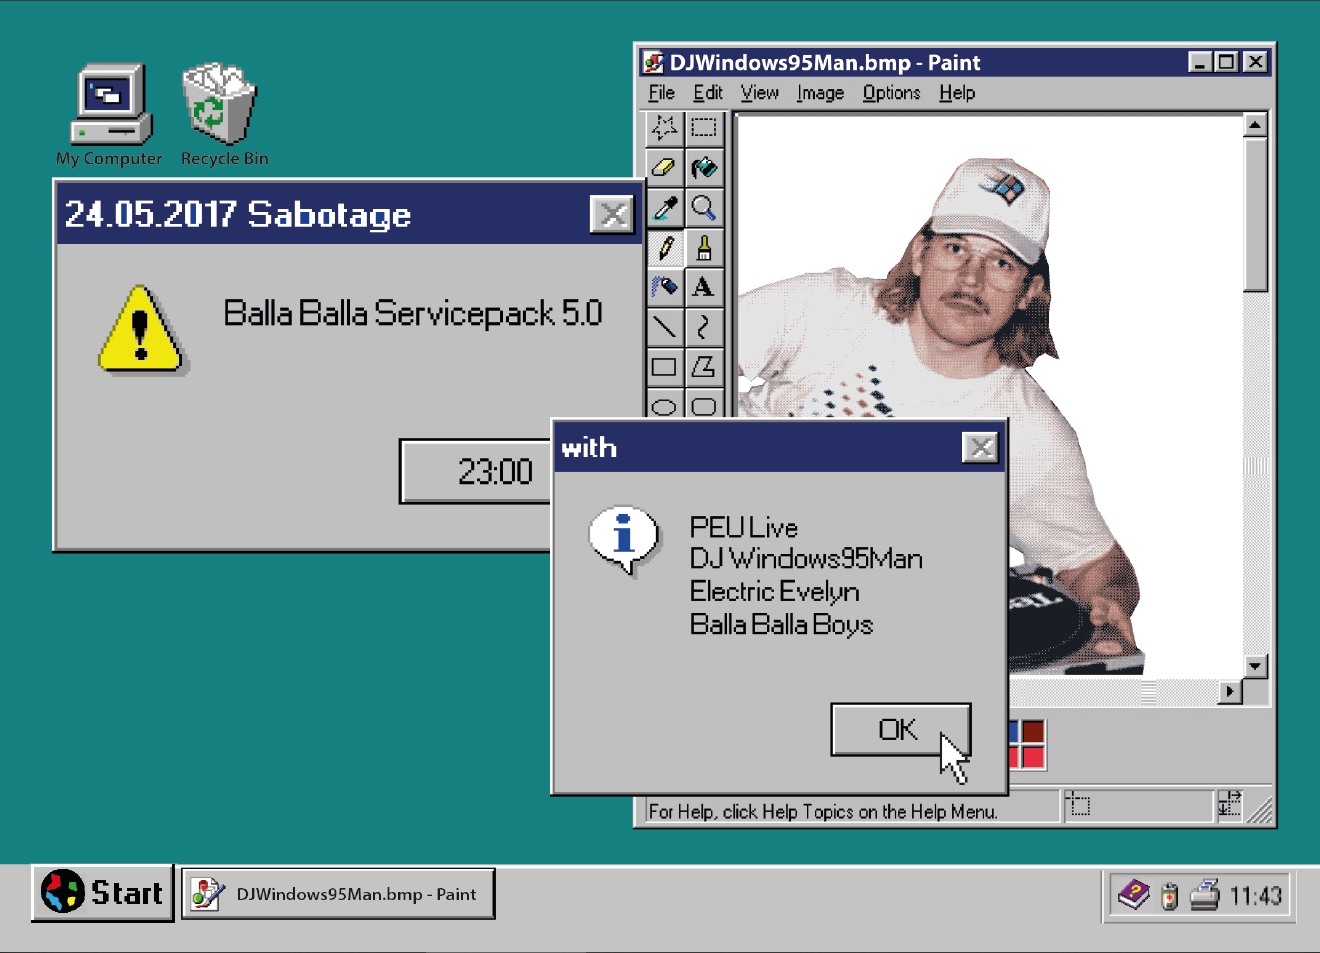Click OK in the 'with' dialog

[x=900, y=730]
